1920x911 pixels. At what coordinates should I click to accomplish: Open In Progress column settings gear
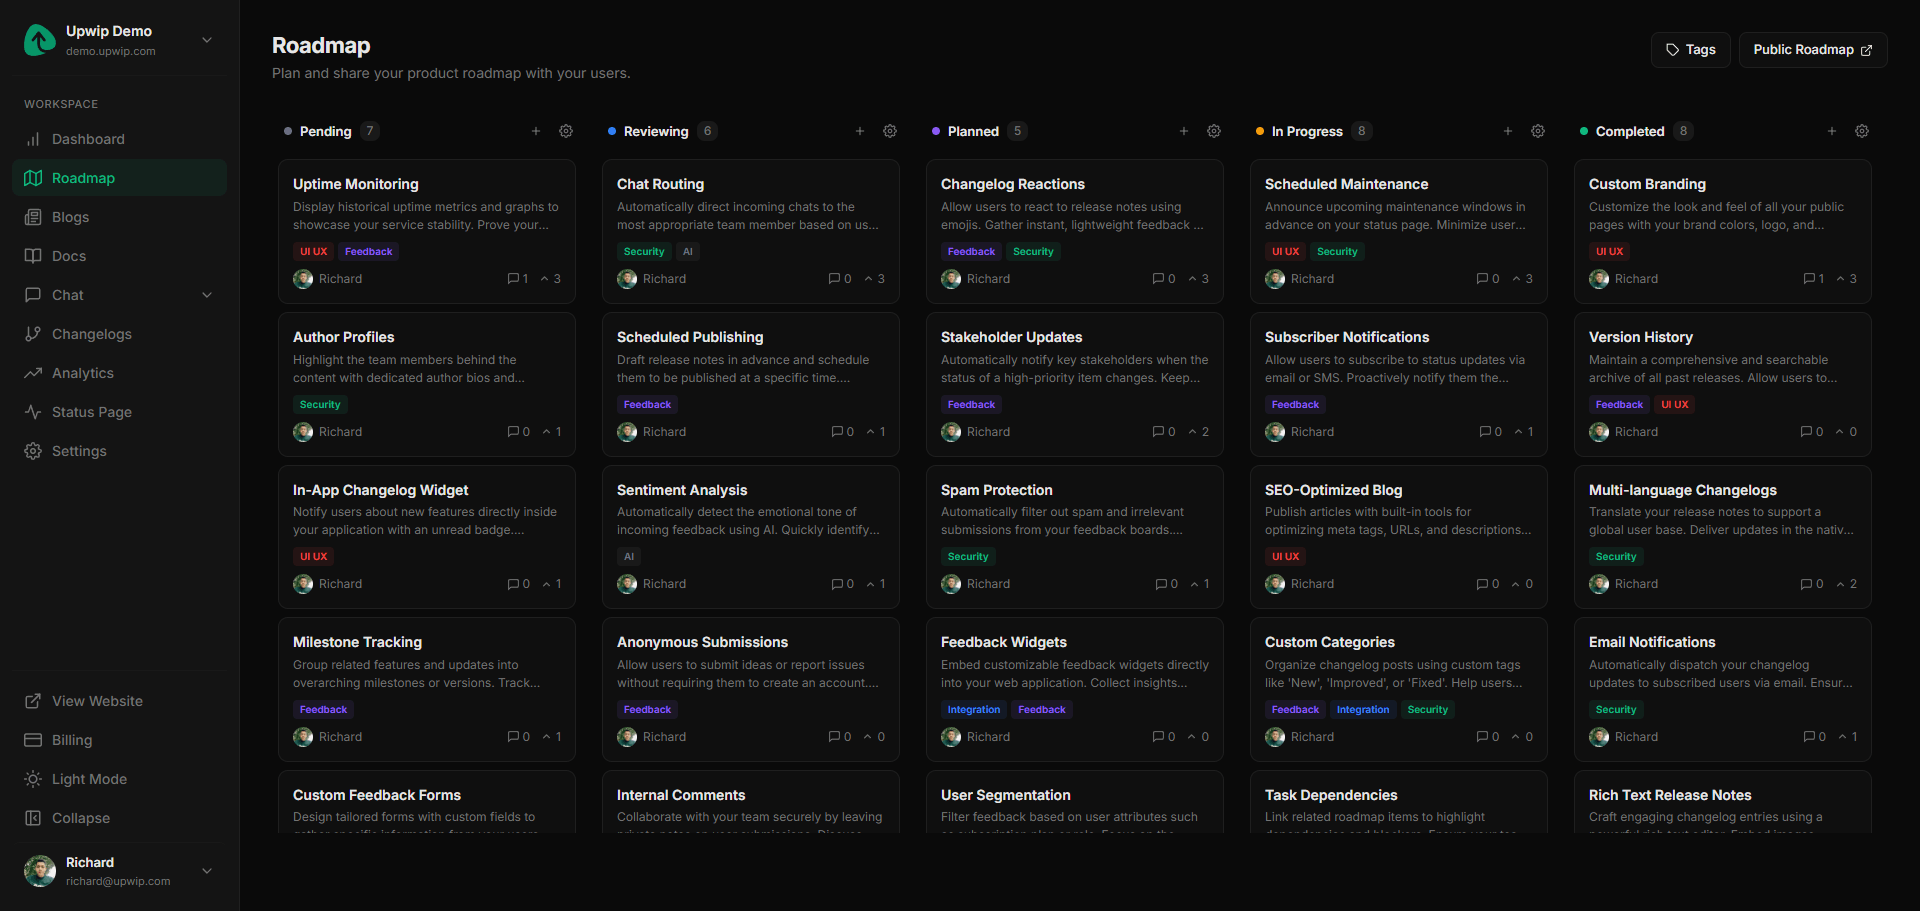[x=1538, y=131]
